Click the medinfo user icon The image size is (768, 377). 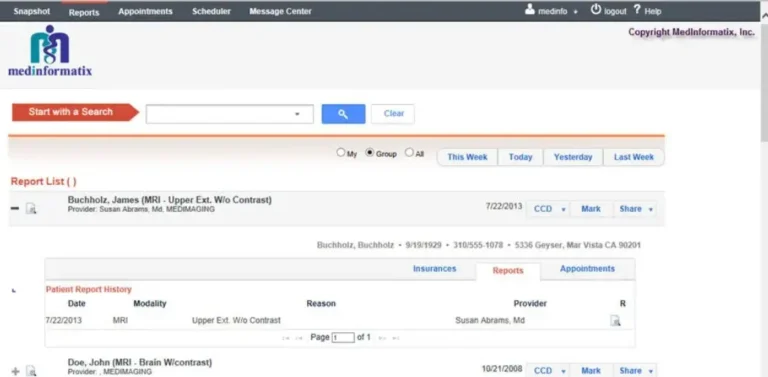[x=529, y=9]
